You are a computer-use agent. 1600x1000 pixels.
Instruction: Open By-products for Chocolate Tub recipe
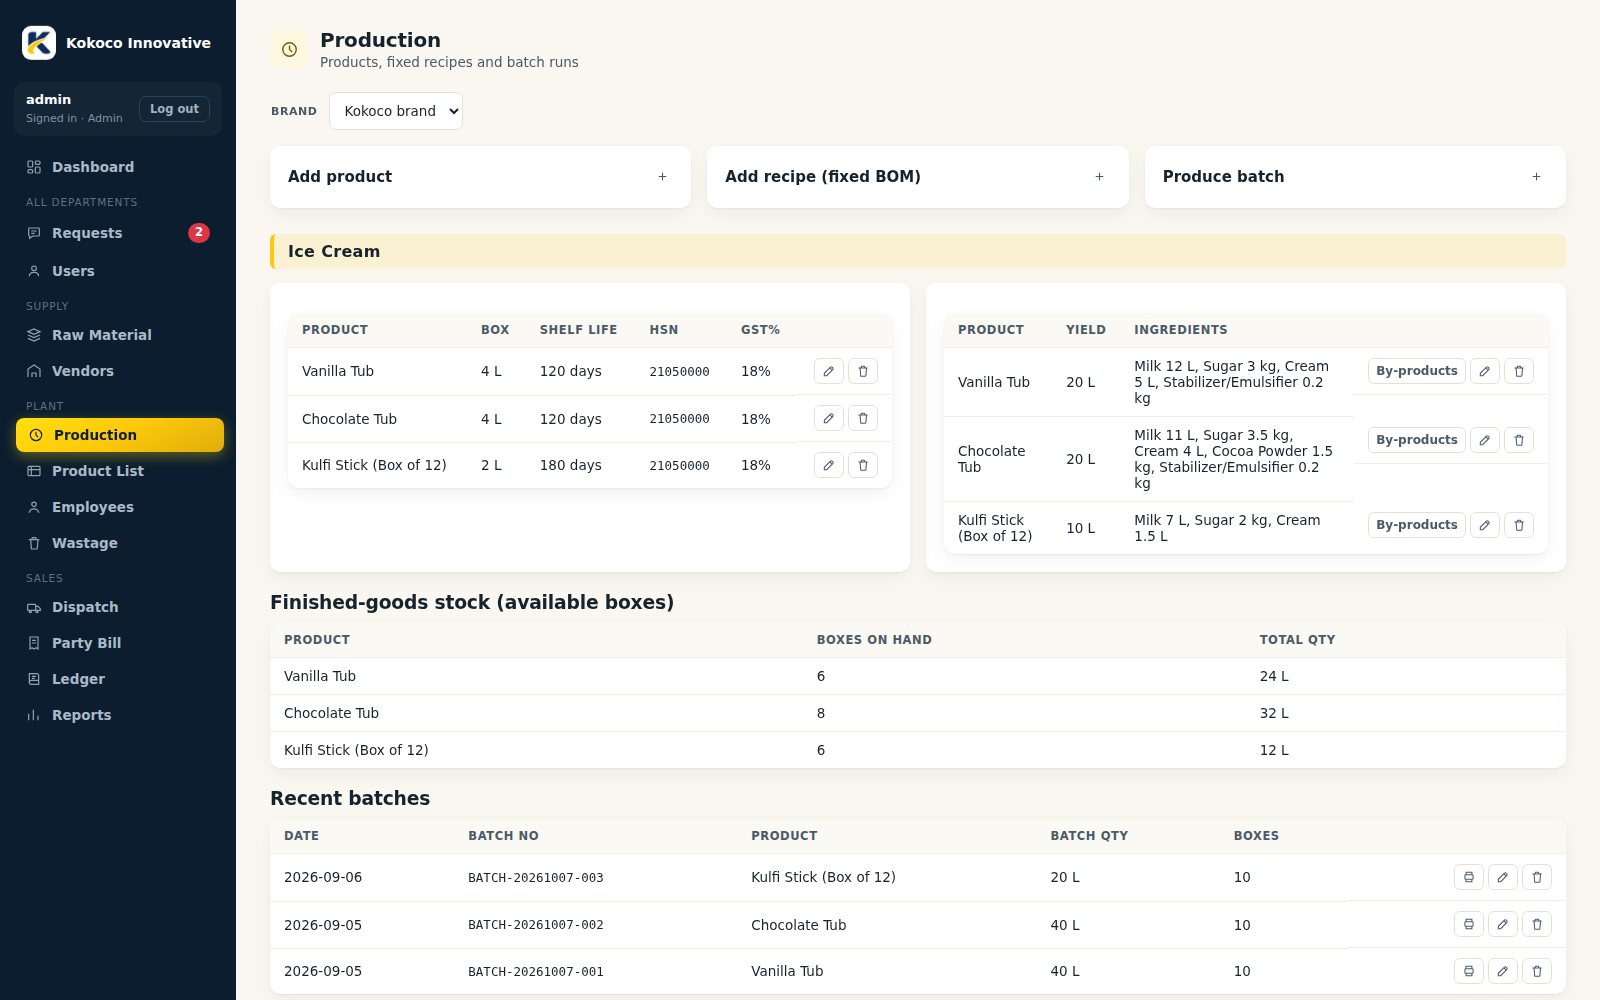1416,440
